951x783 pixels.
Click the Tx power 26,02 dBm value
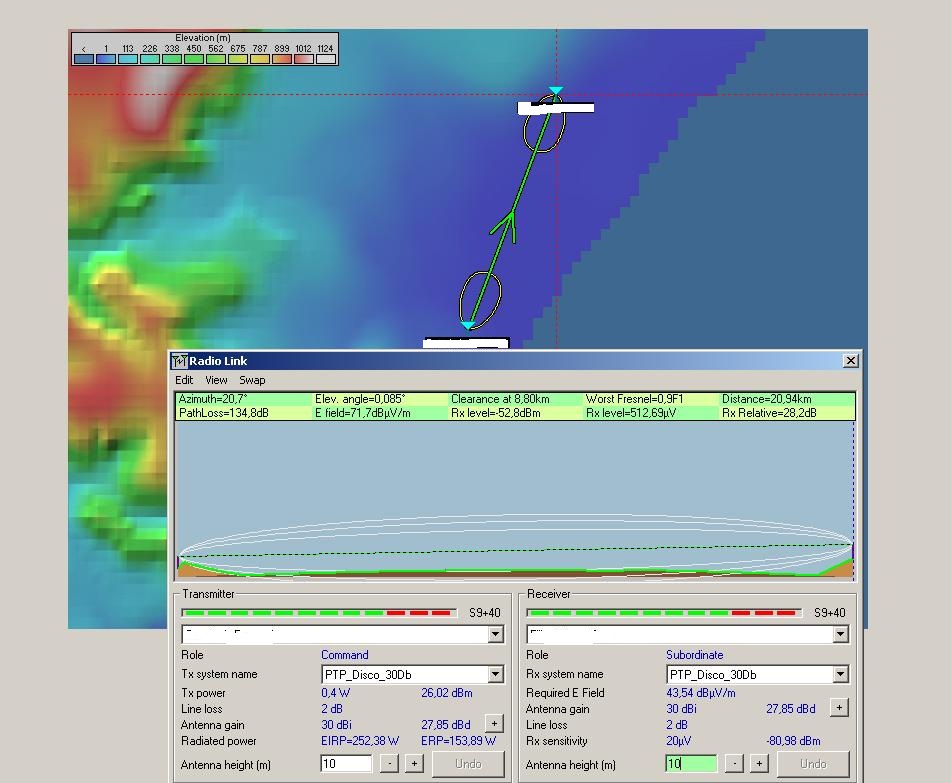pyautogui.click(x=446, y=693)
